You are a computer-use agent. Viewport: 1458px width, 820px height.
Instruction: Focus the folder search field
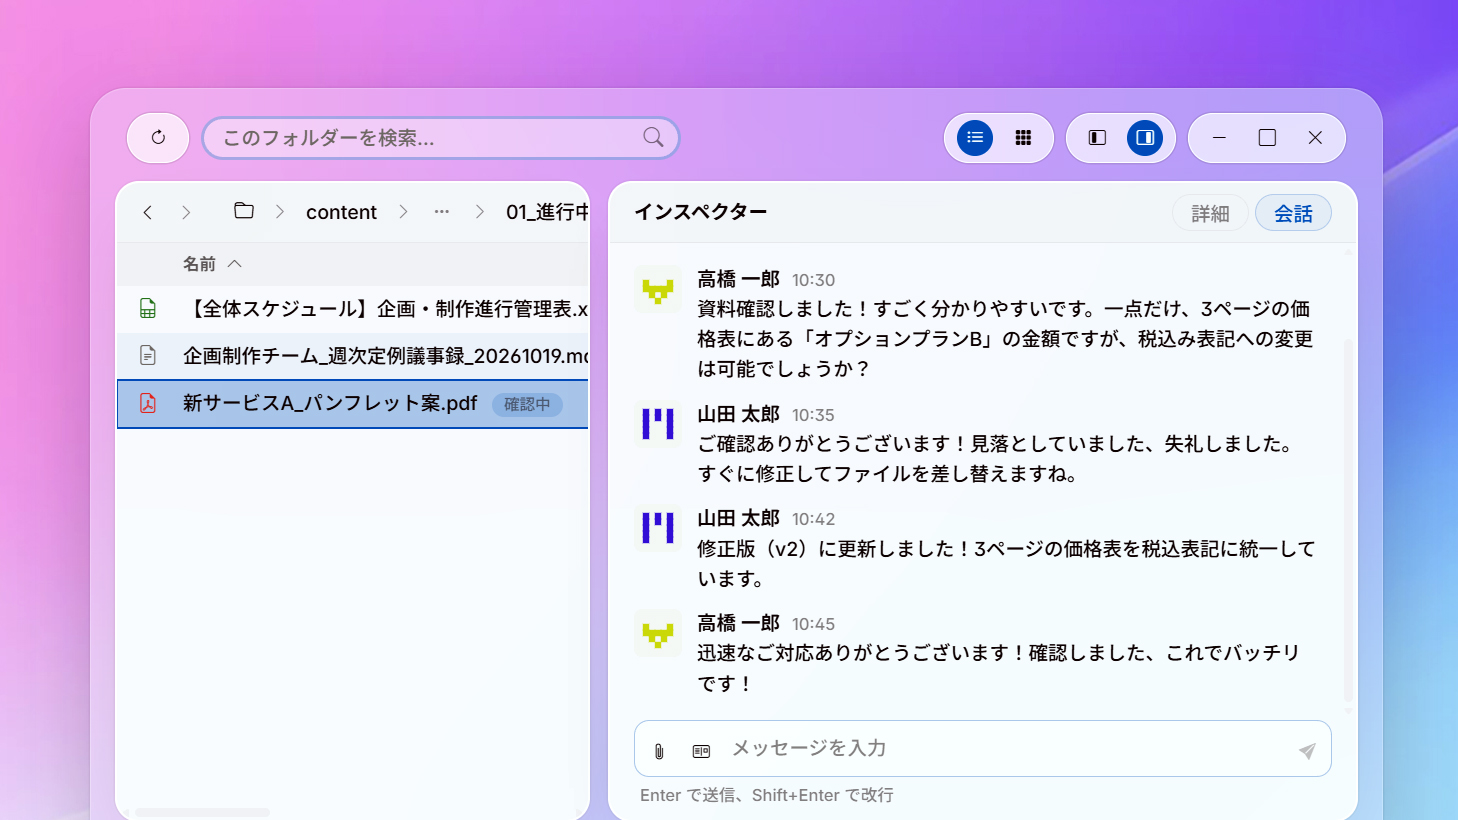(441, 138)
